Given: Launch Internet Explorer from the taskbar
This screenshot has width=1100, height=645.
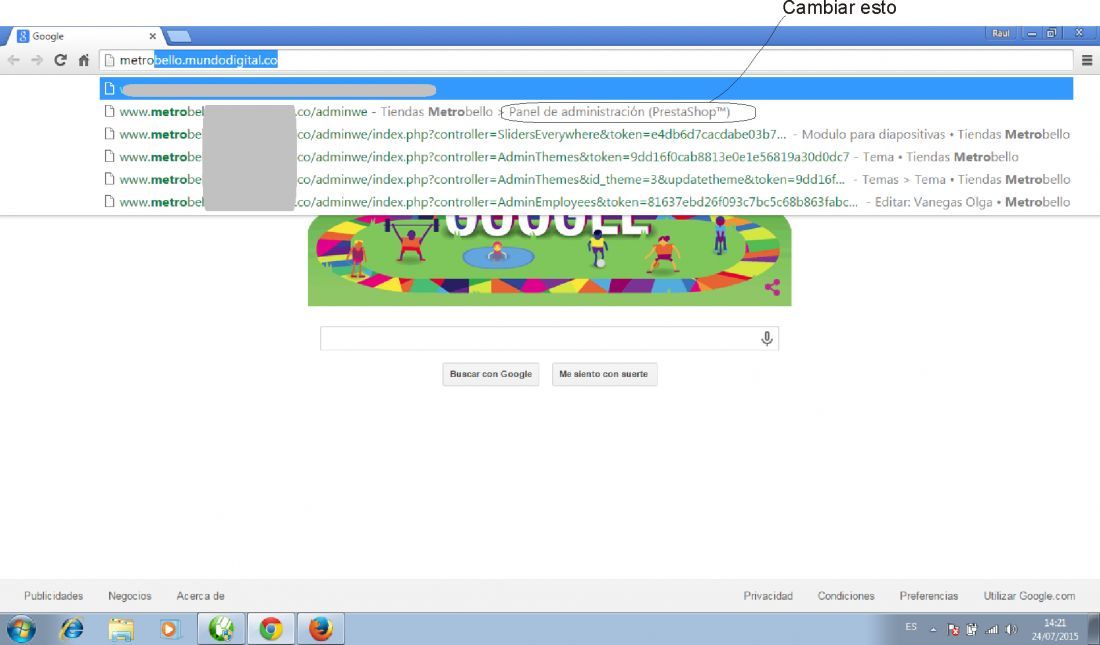Looking at the screenshot, I should (72, 628).
